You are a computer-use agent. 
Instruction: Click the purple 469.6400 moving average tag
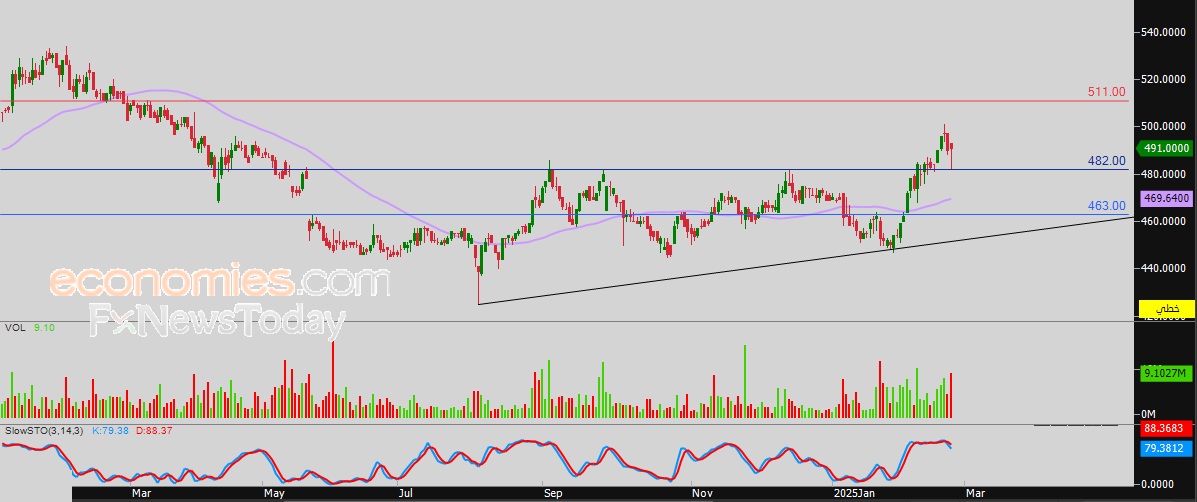pyautogui.click(x=1164, y=199)
